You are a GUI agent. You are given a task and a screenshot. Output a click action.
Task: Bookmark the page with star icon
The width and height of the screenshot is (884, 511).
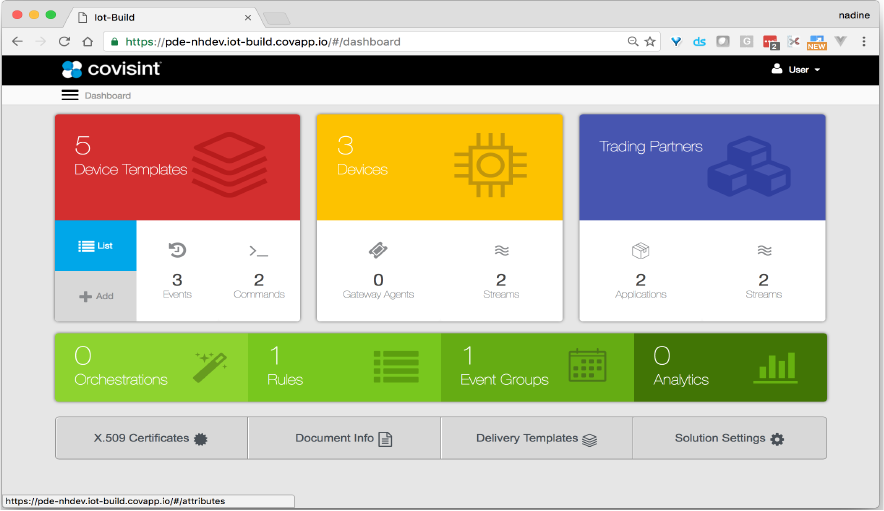(650, 42)
